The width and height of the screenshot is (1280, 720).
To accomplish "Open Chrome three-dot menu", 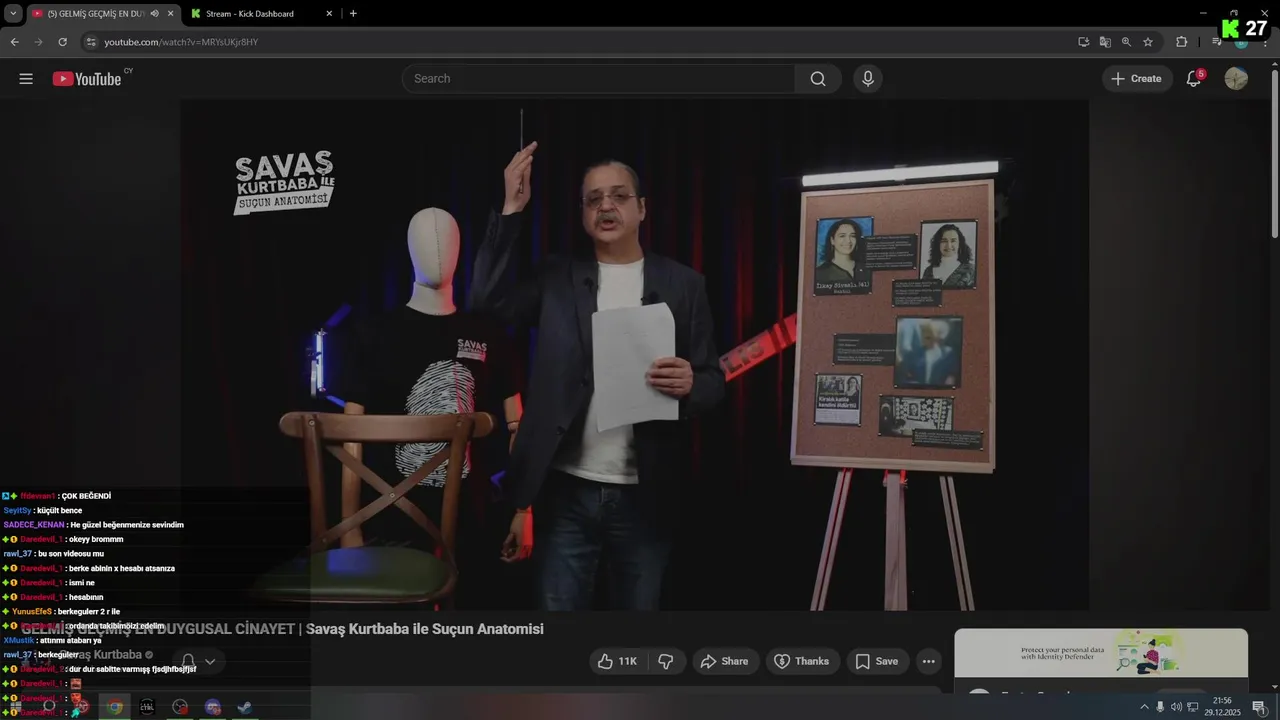I will [x=1265, y=42].
